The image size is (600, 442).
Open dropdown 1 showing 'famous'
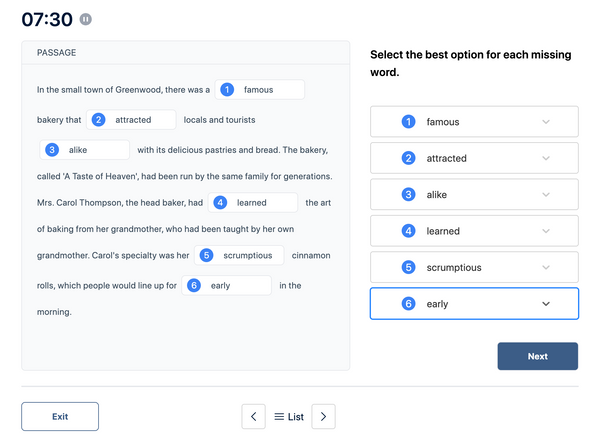coord(474,122)
